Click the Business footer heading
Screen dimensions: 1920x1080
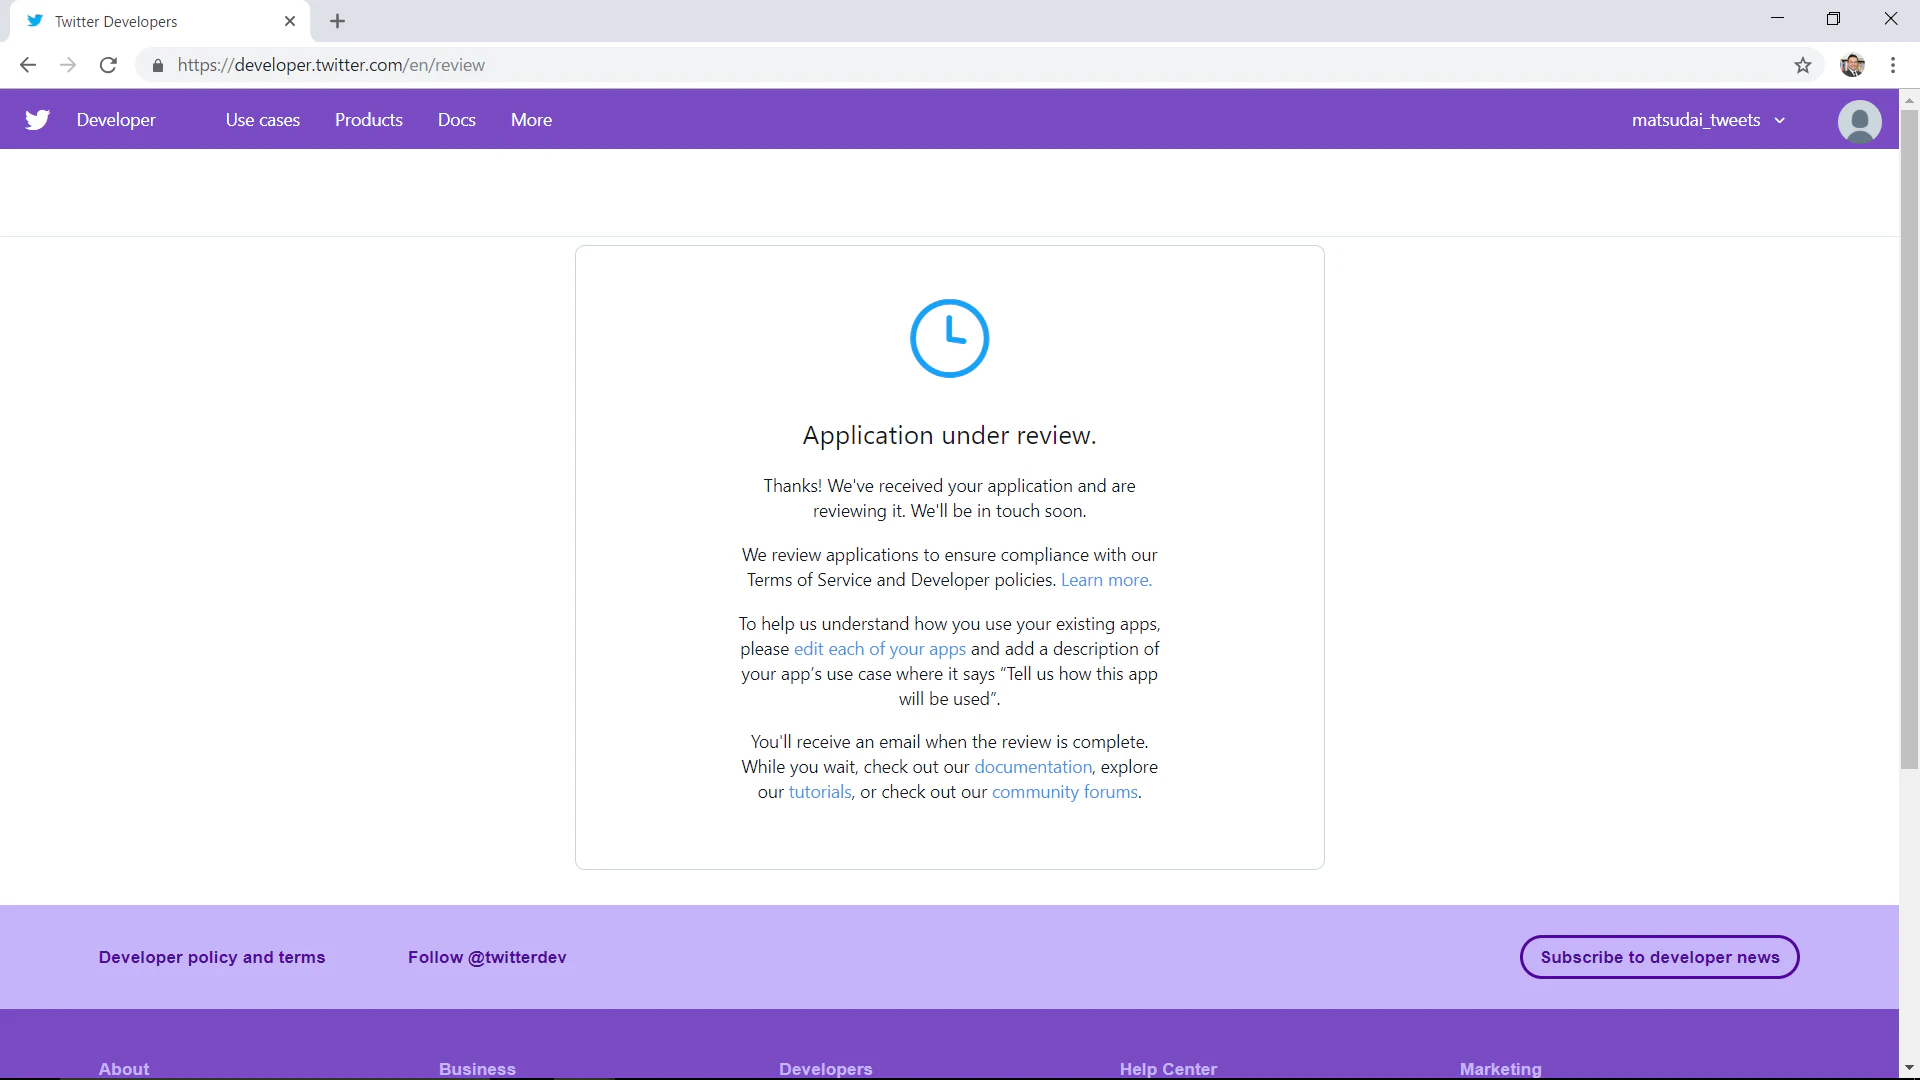pos(477,1069)
